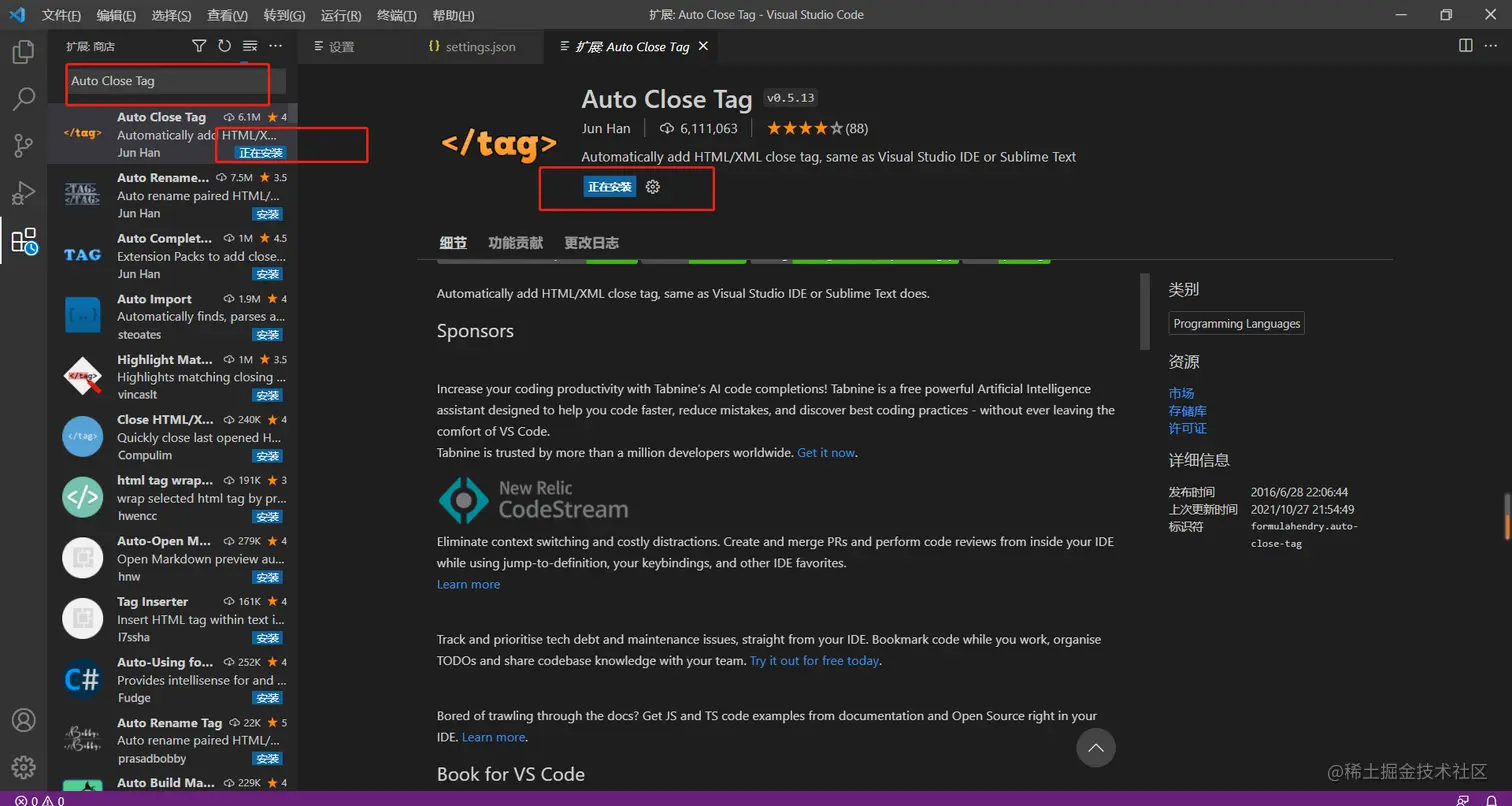Click the Programming Languages category tag
This screenshot has height=806, width=1512.
pyautogui.click(x=1237, y=324)
